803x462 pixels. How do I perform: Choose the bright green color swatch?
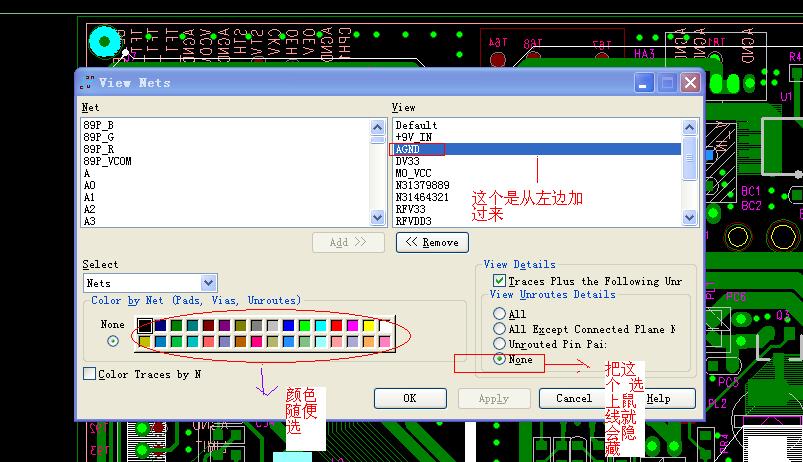click(305, 325)
